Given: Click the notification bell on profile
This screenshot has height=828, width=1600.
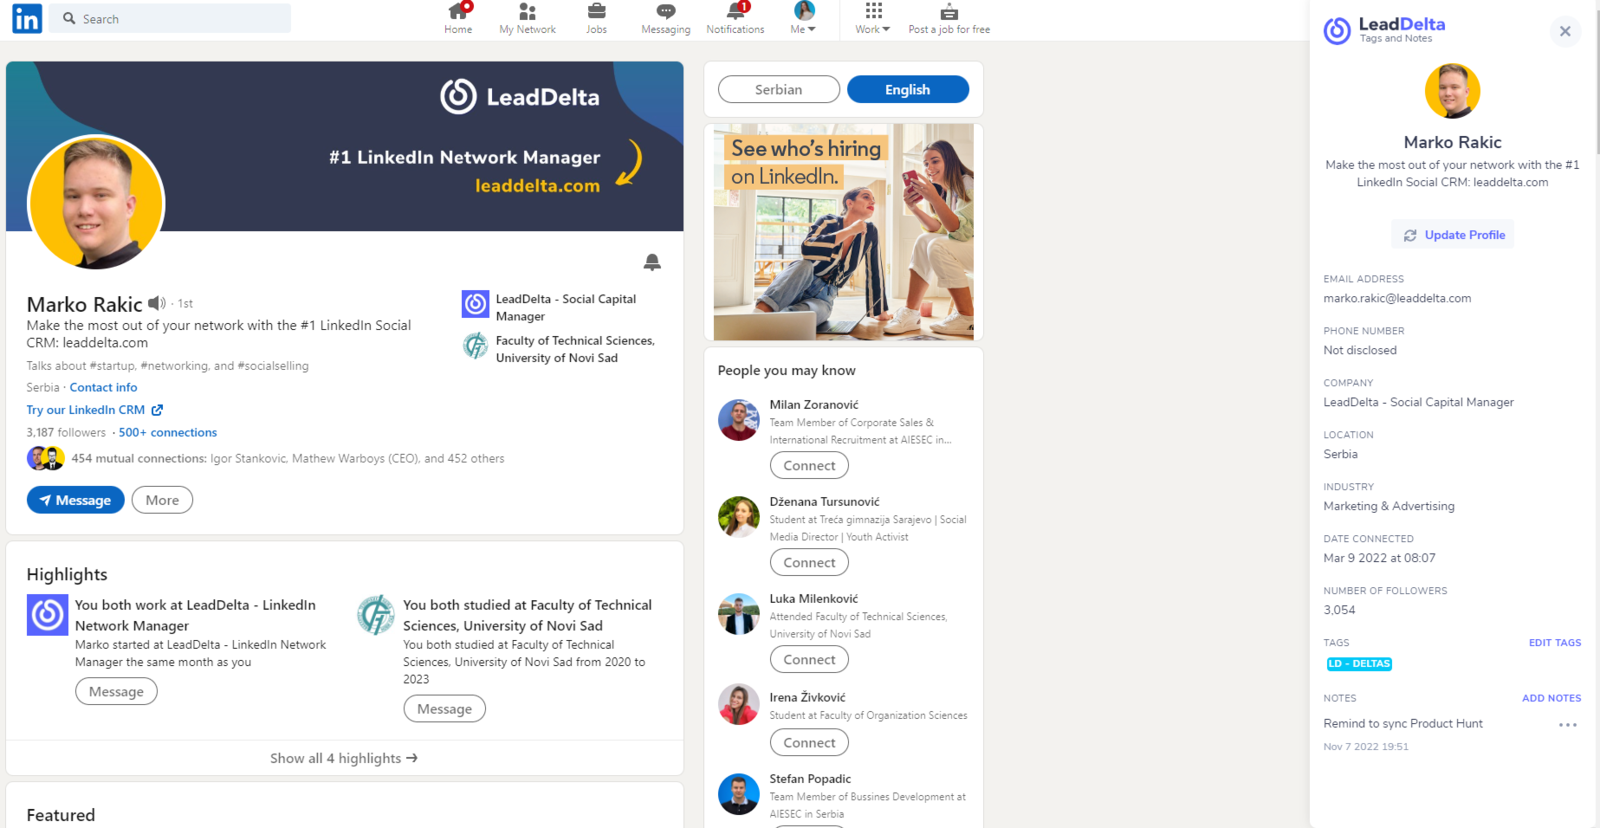Looking at the screenshot, I should tap(652, 262).
